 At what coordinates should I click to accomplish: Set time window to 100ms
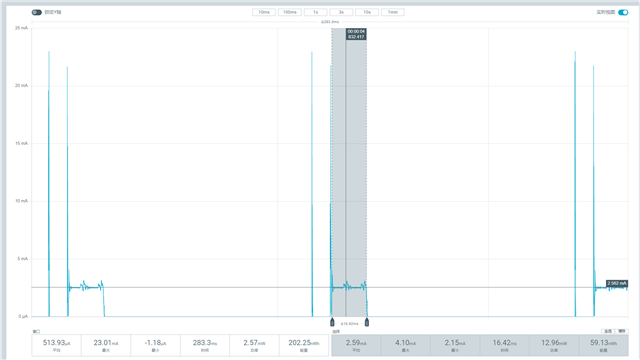pos(290,12)
